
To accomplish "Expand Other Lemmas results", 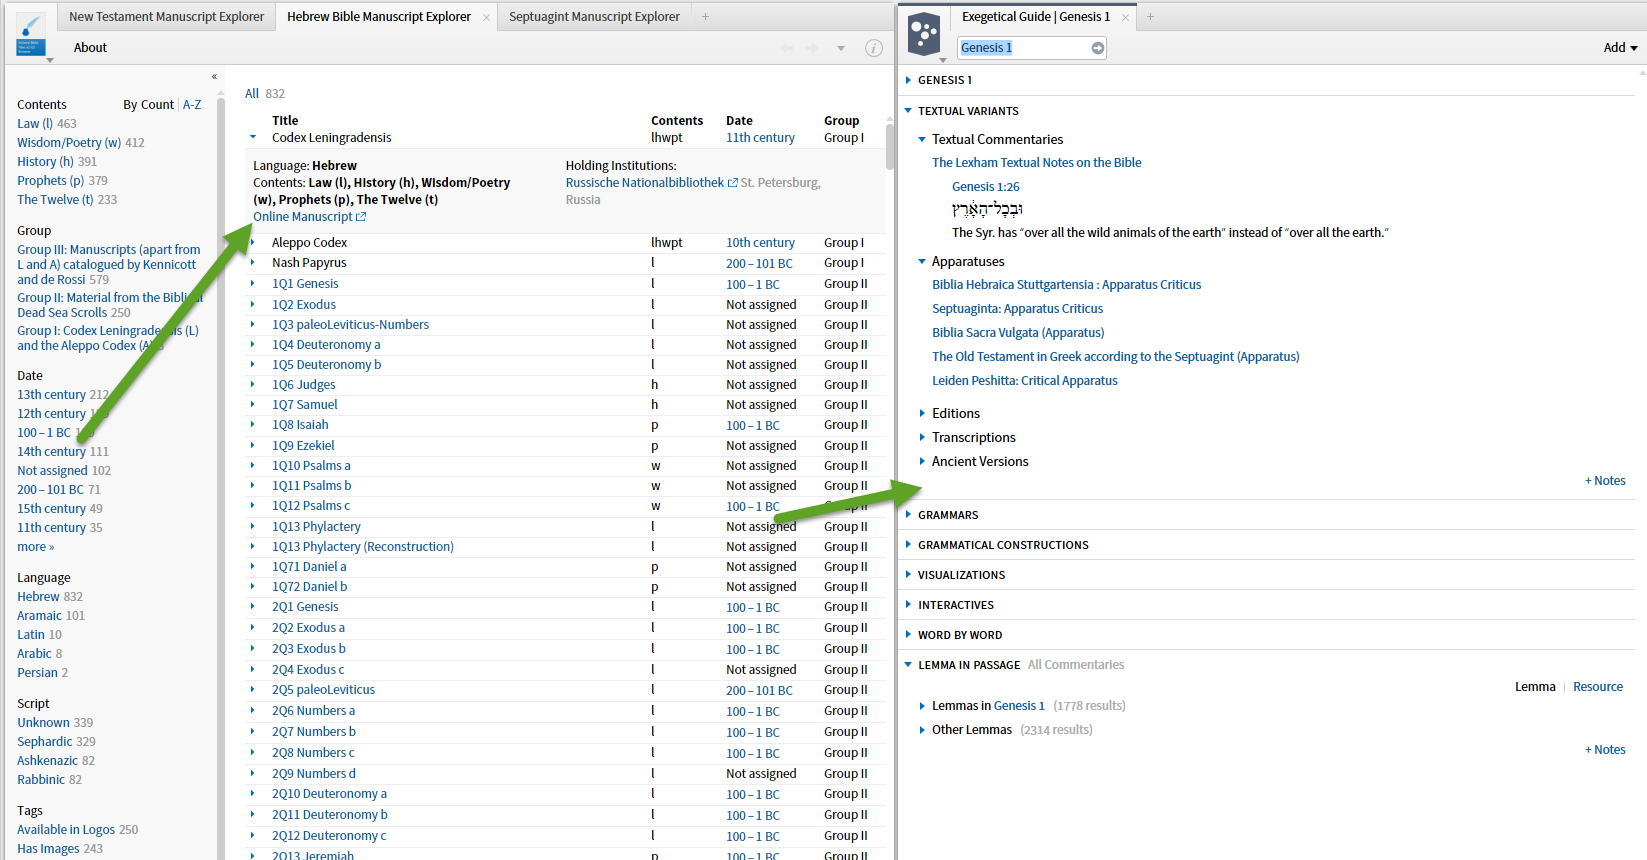I will coord(922,730).
